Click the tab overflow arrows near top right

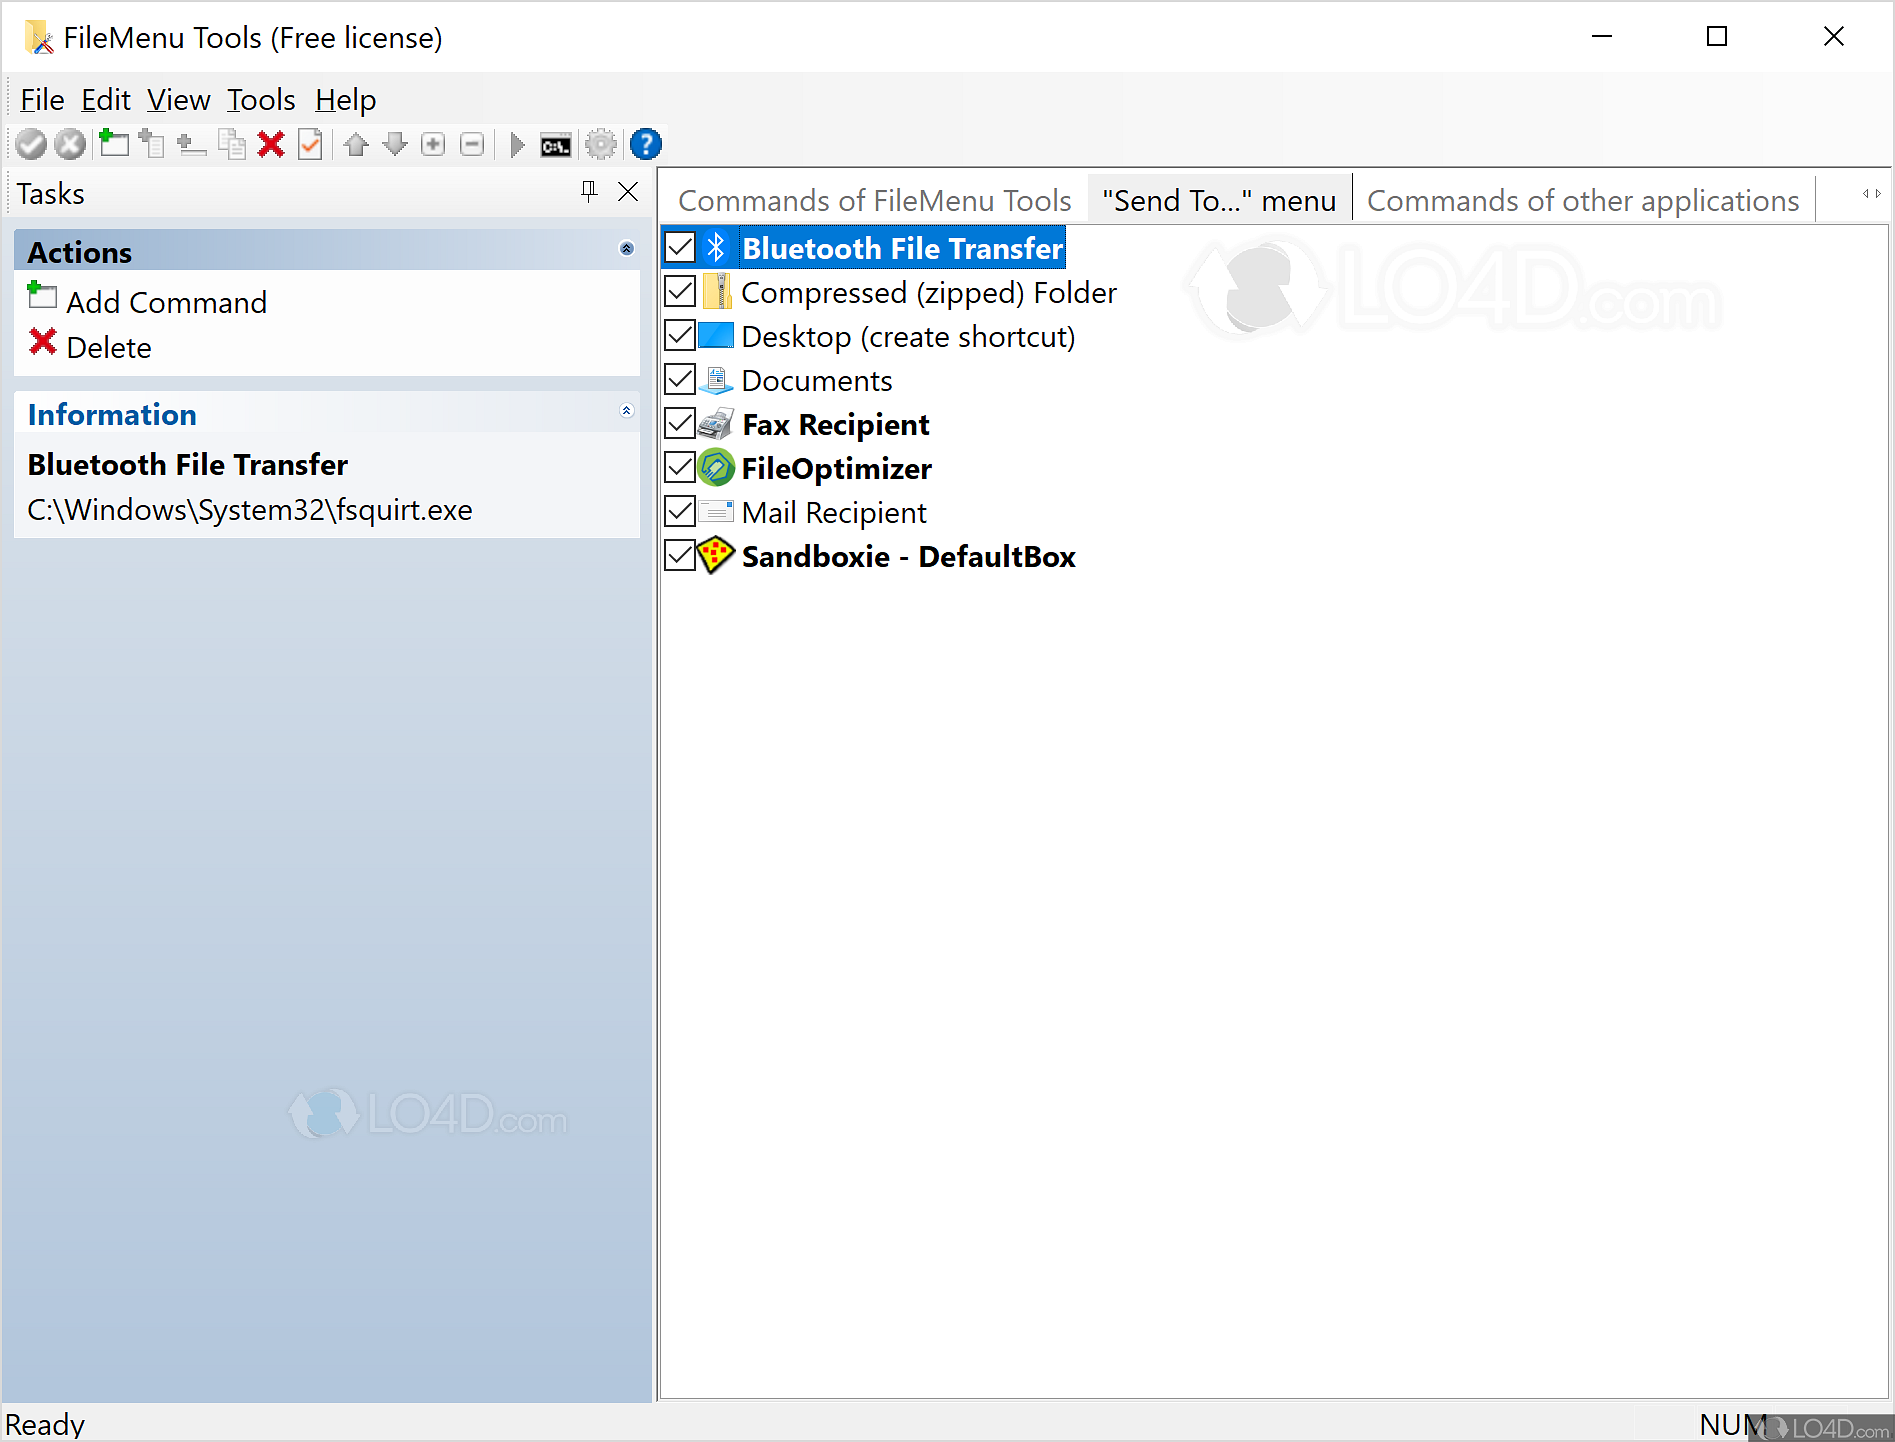[x=1871, y=194]
